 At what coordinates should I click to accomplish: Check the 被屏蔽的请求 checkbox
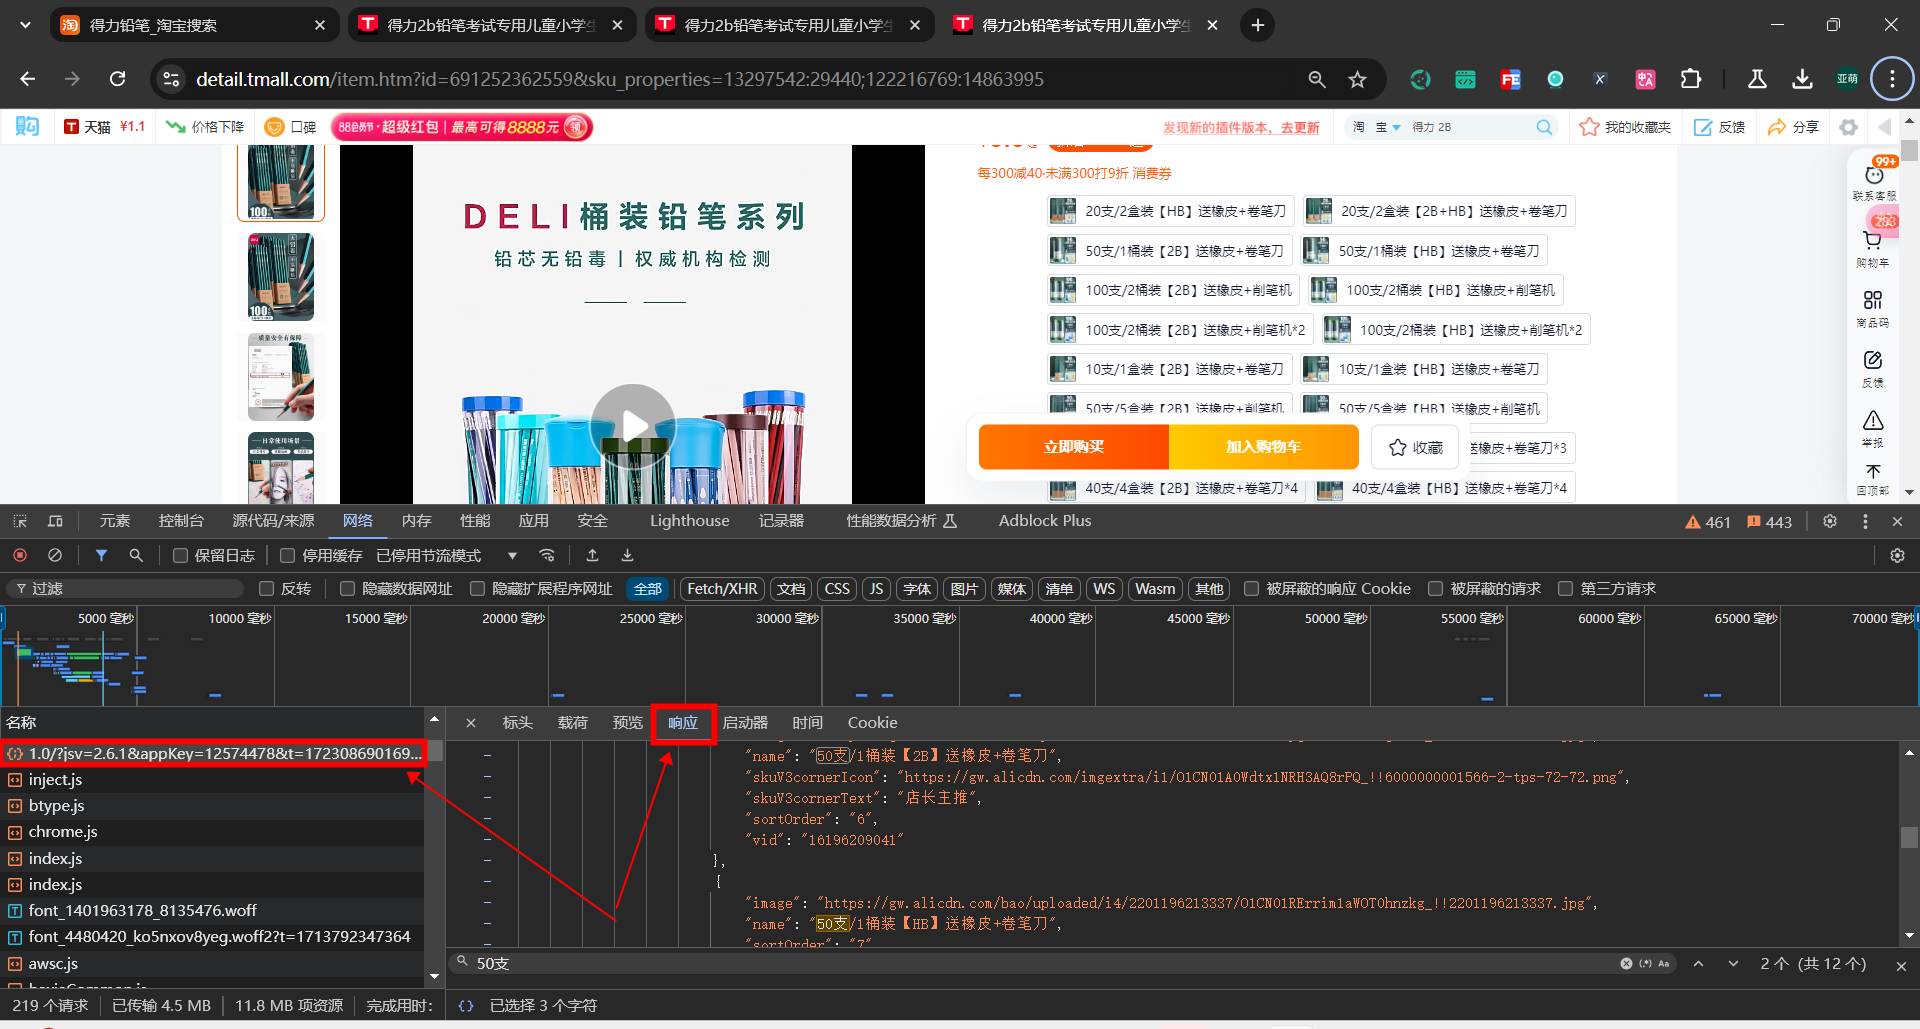[1436, 589]
